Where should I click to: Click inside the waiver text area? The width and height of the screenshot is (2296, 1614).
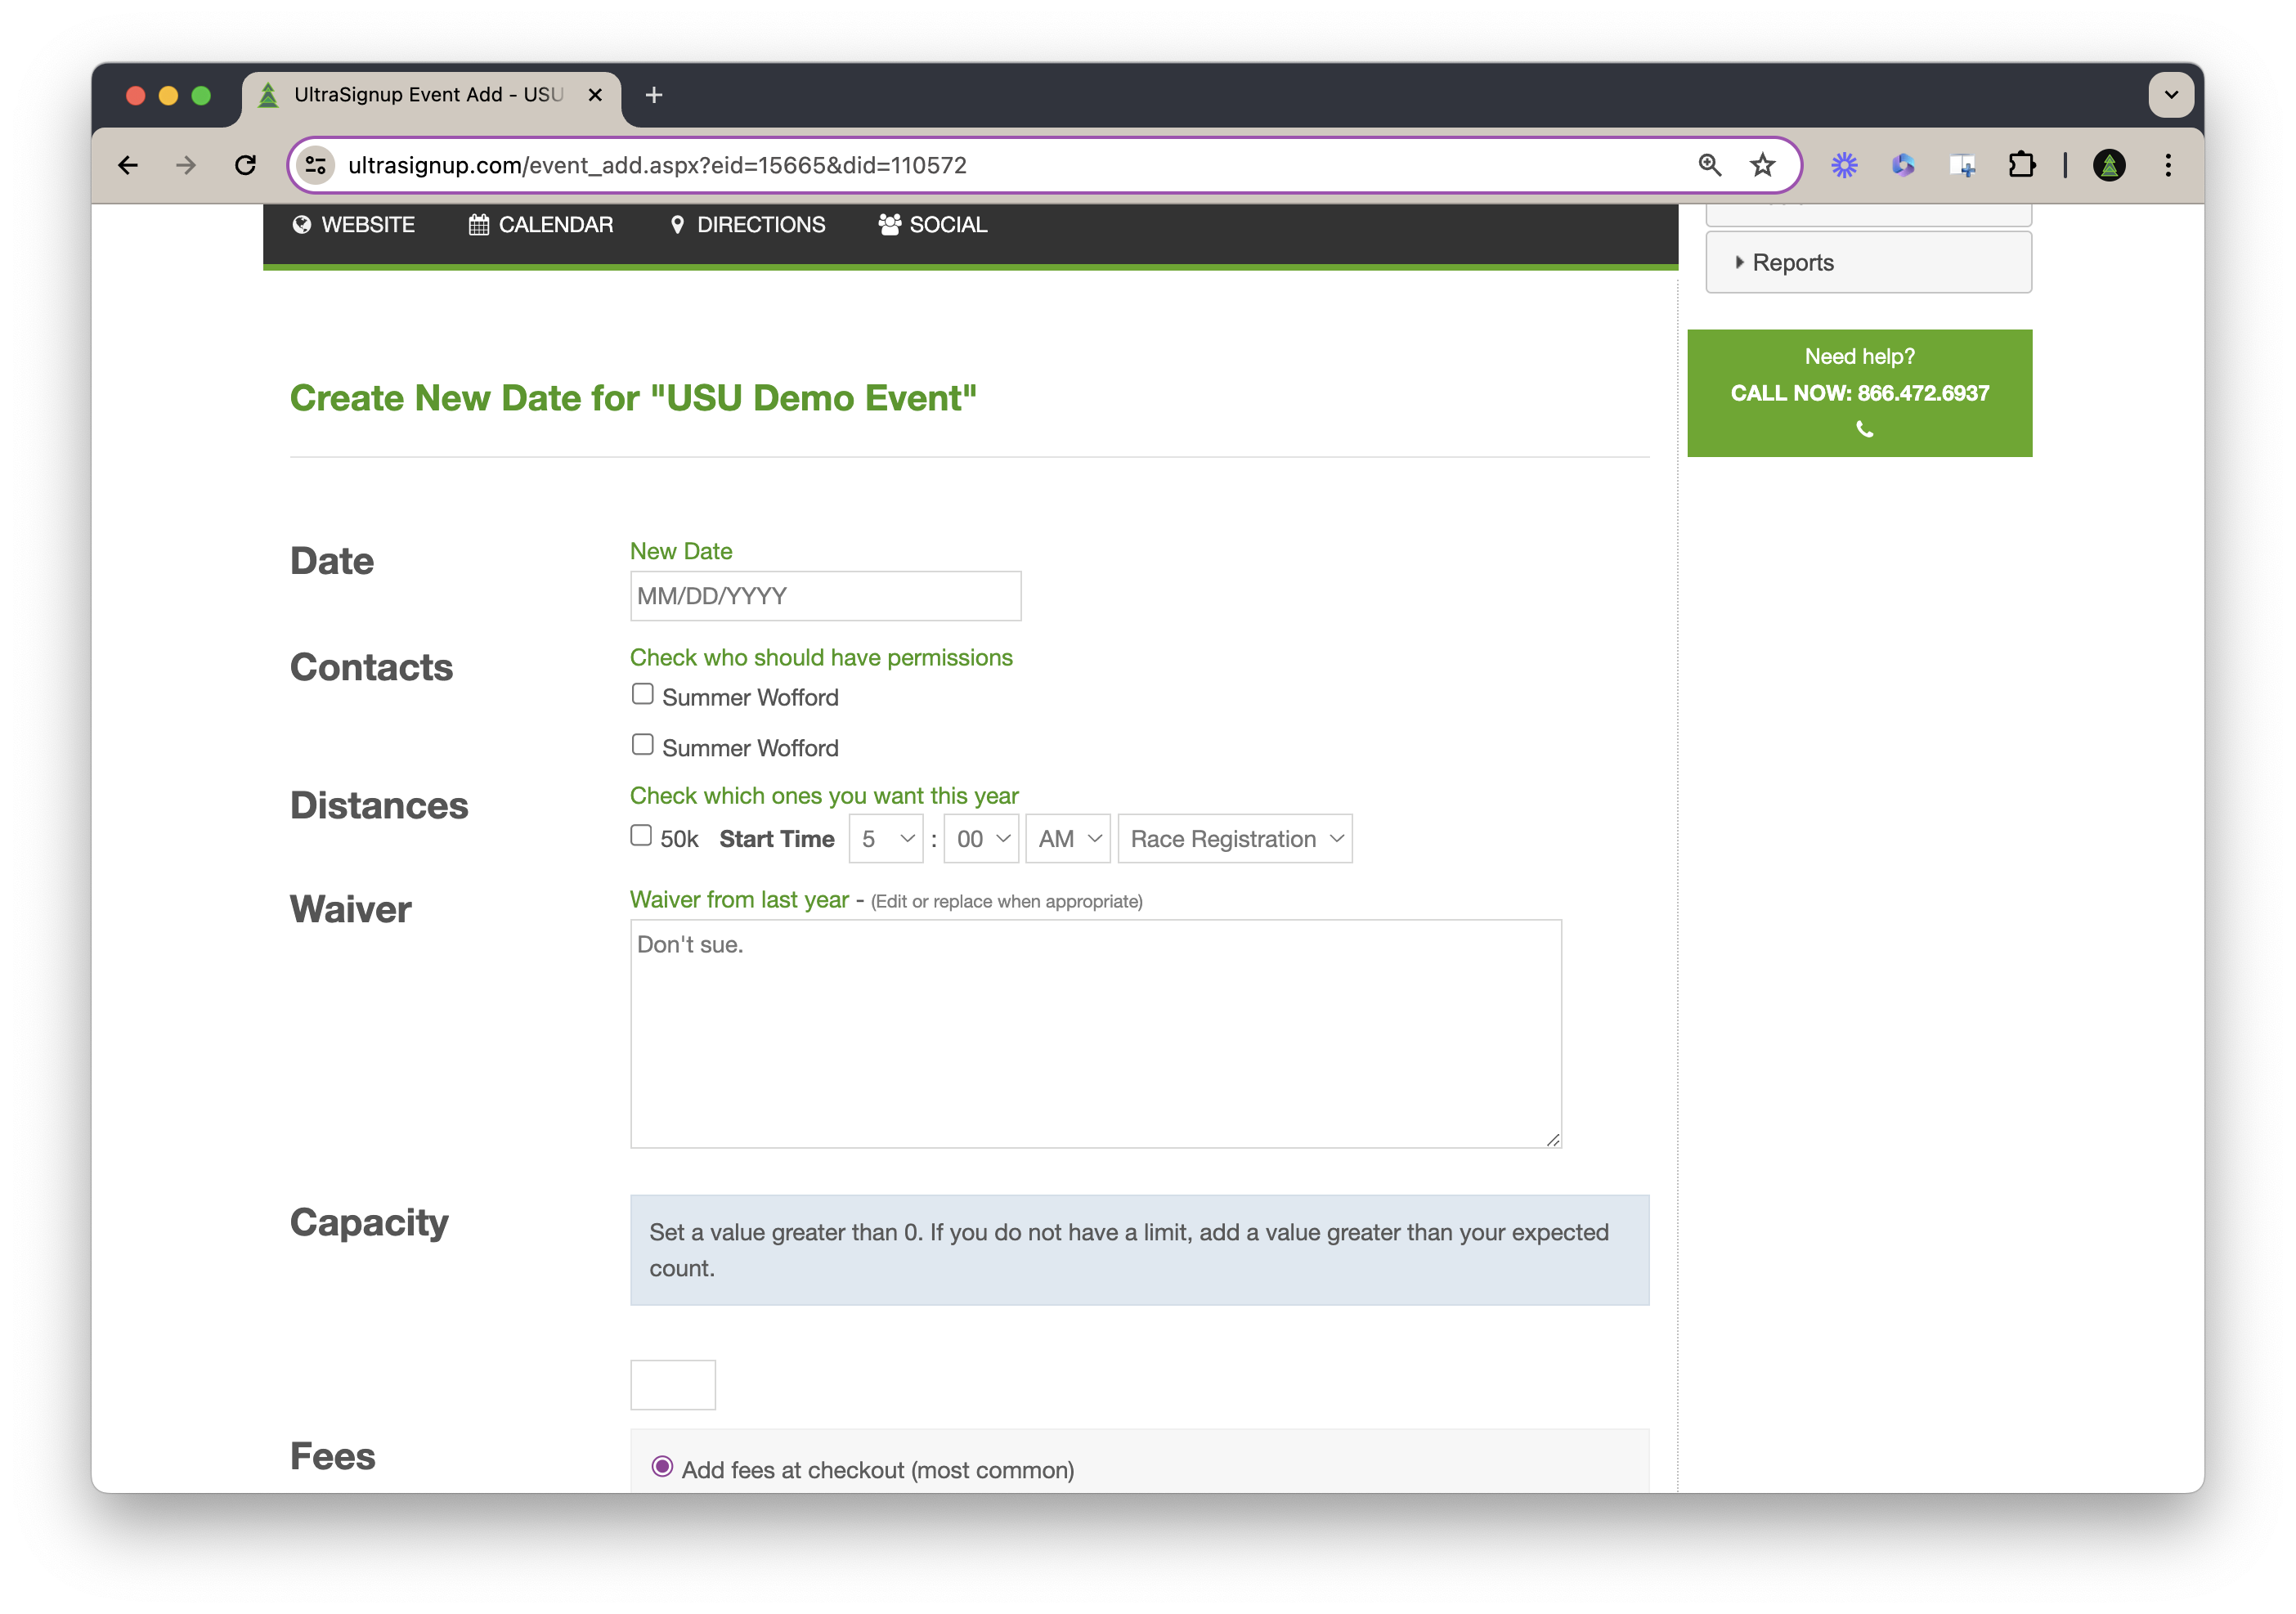[1096, 1034]
